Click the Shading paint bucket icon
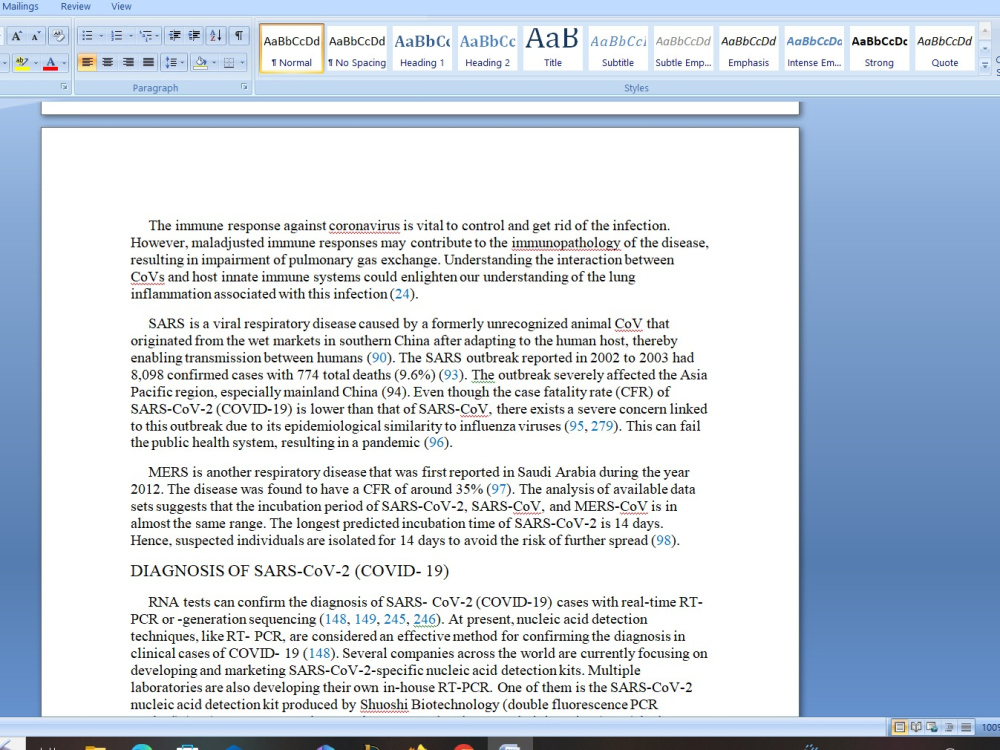The height and width of the screenshot is (750, 1000). [x=200, y=62]
